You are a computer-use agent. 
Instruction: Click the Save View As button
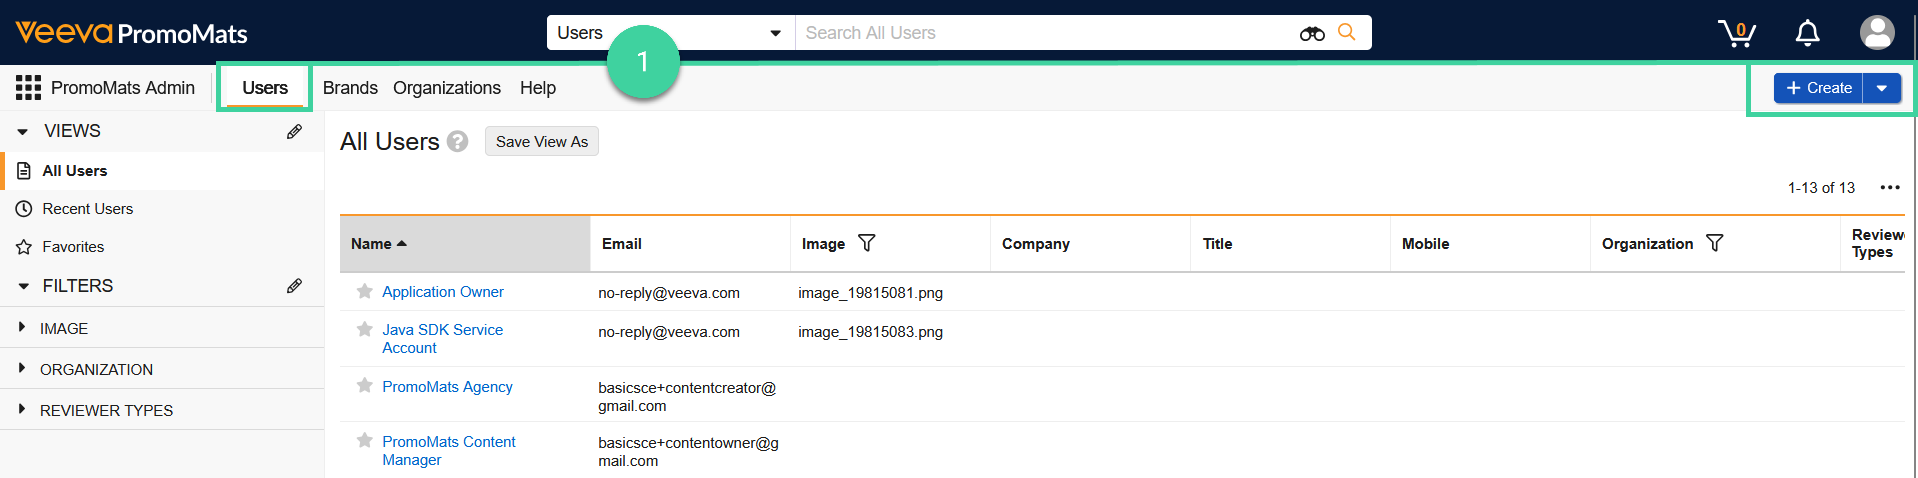(541, 141)
